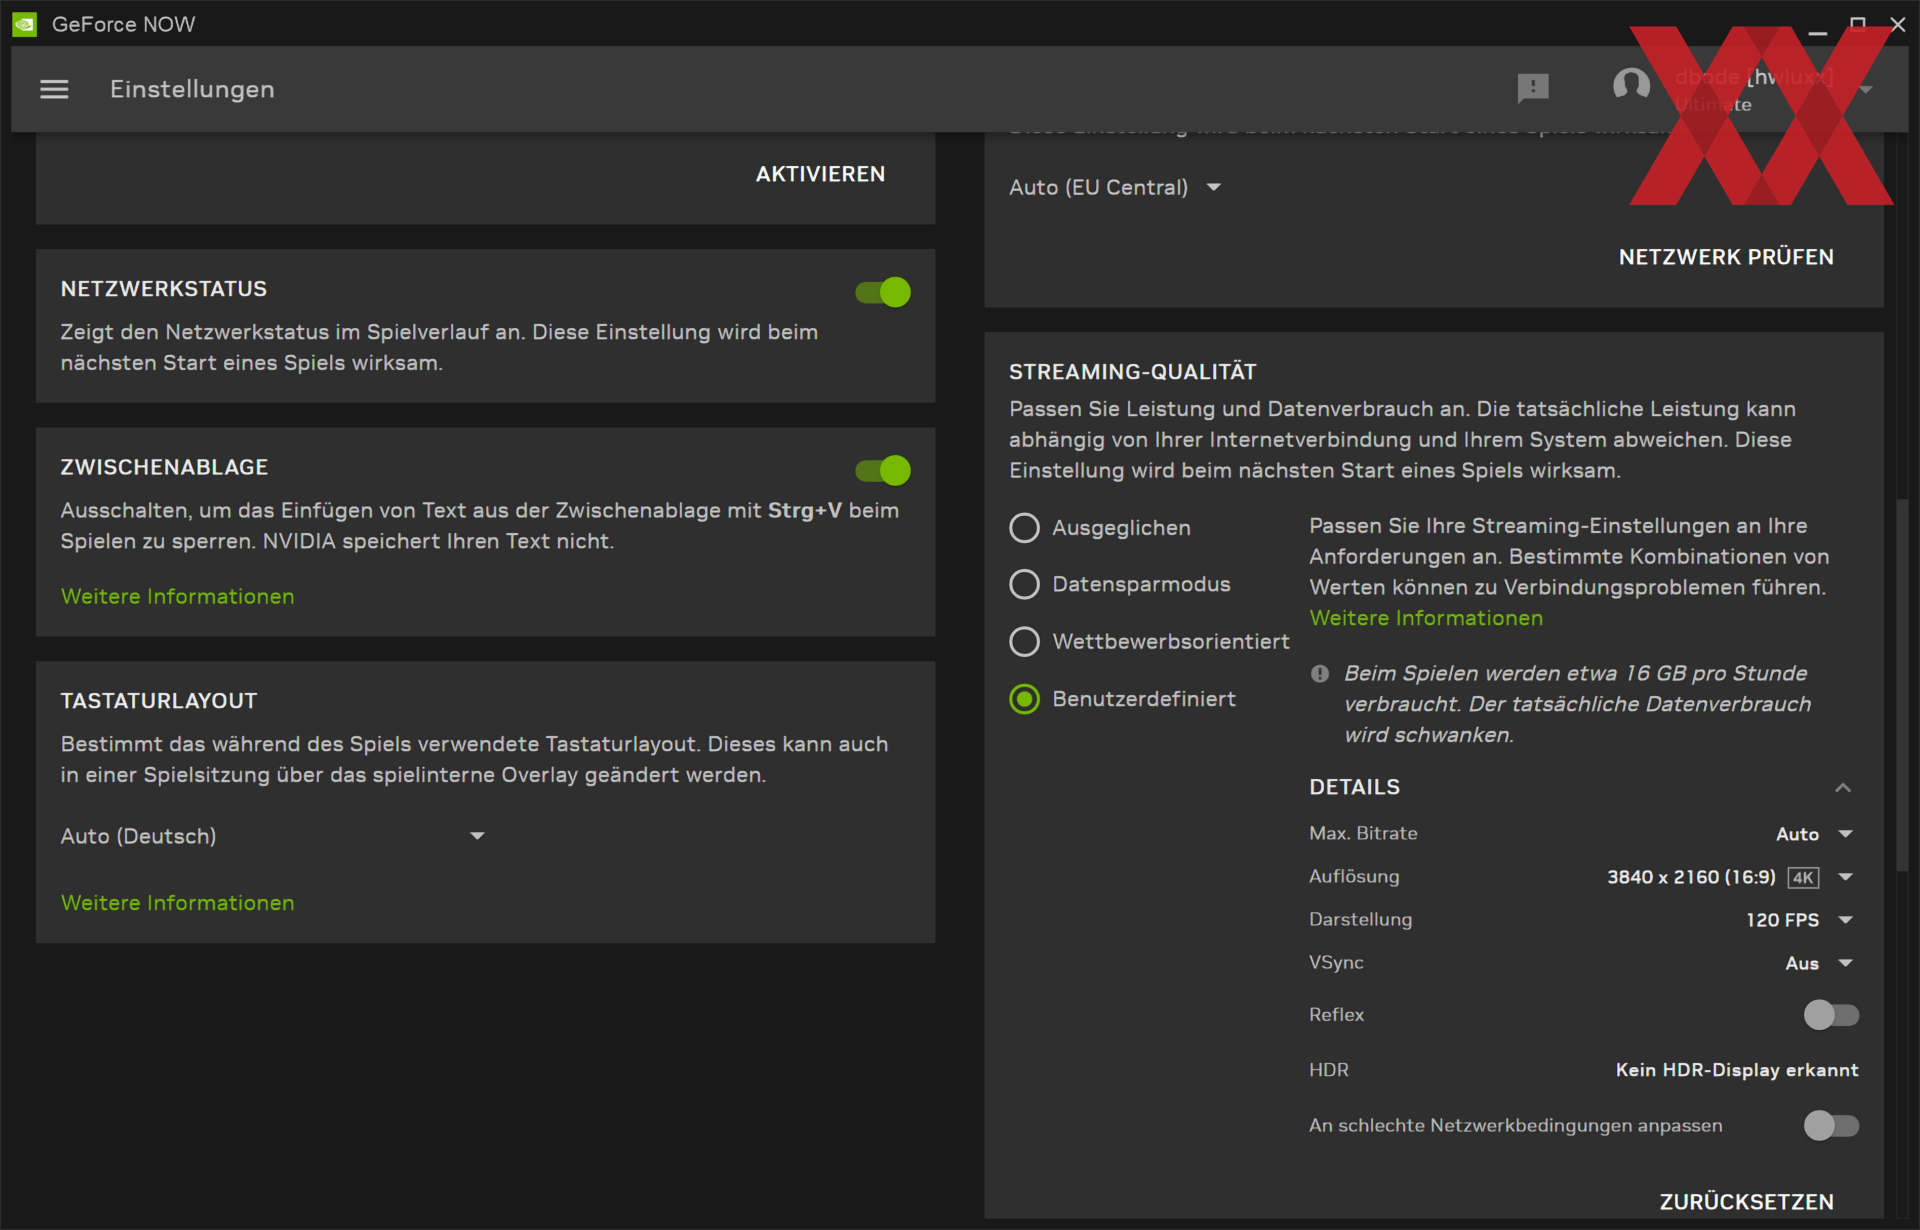Toggle the Netzwerkstatus switch
The height and width of the screenshot is (1230, 1920).
coord(882,292)
